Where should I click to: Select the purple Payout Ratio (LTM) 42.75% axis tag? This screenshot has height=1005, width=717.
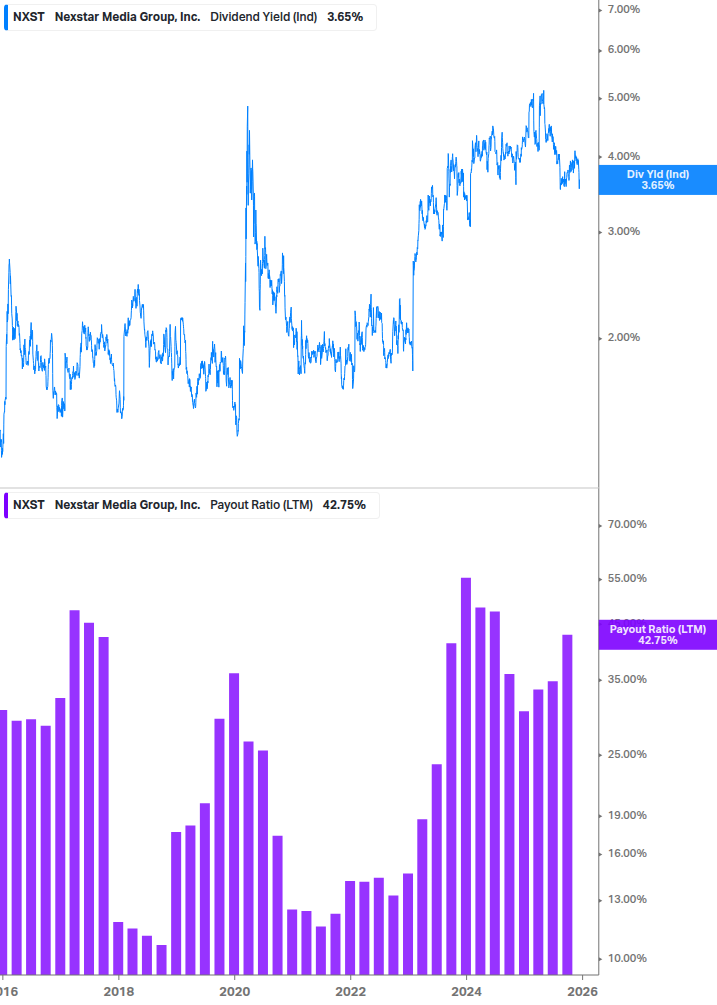click(657, 635)
